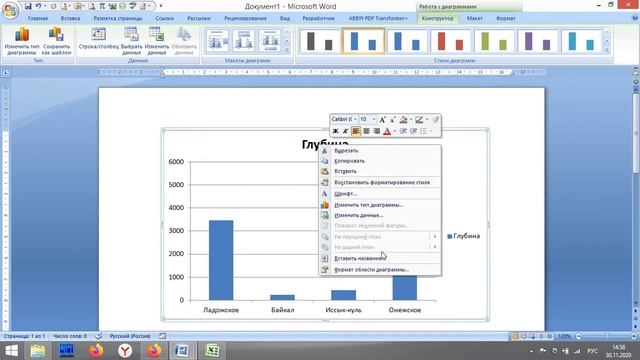
Task: Expand chart layouts gallery more arrow
Action: pyautogui.click(x=287, y=51)
